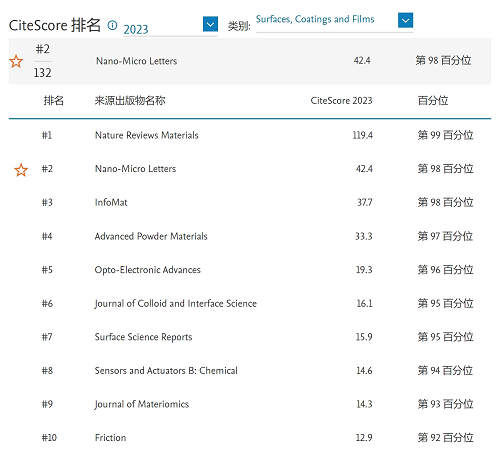Click the star icon beside the #2 table row
The width and height of the screenshot is (500, 455).
(21, 170)
